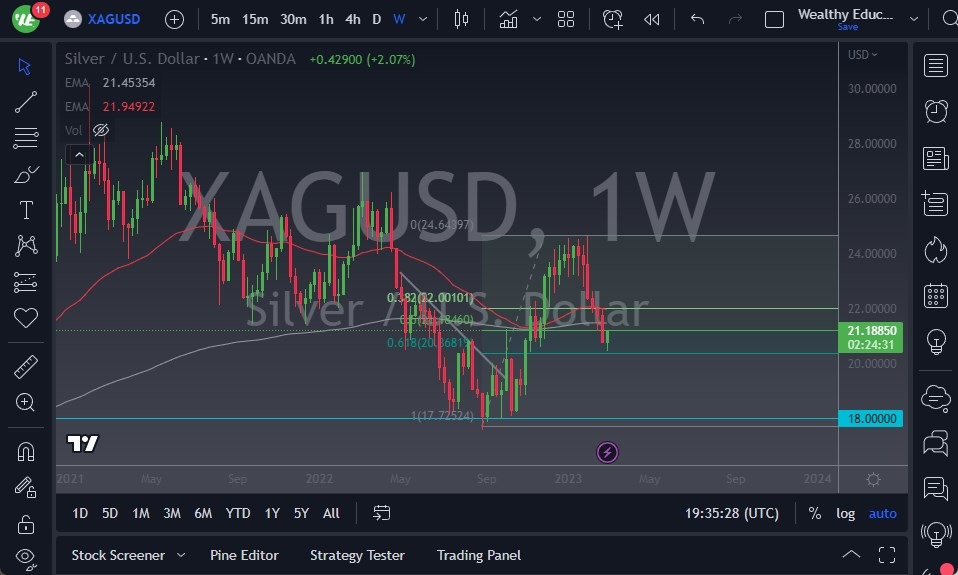Open quick search magnifier
The image size is (958, 575).
(949, 20)
